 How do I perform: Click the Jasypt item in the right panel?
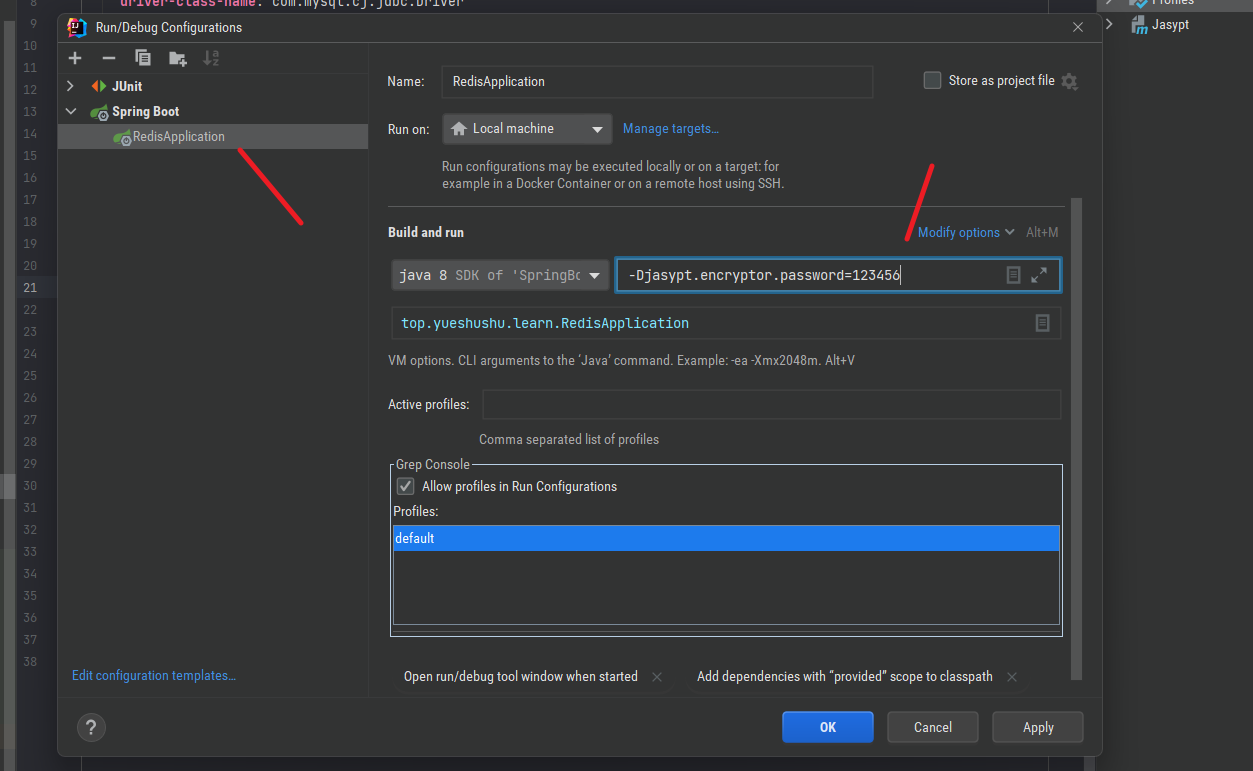click(x=1170, y=24)
